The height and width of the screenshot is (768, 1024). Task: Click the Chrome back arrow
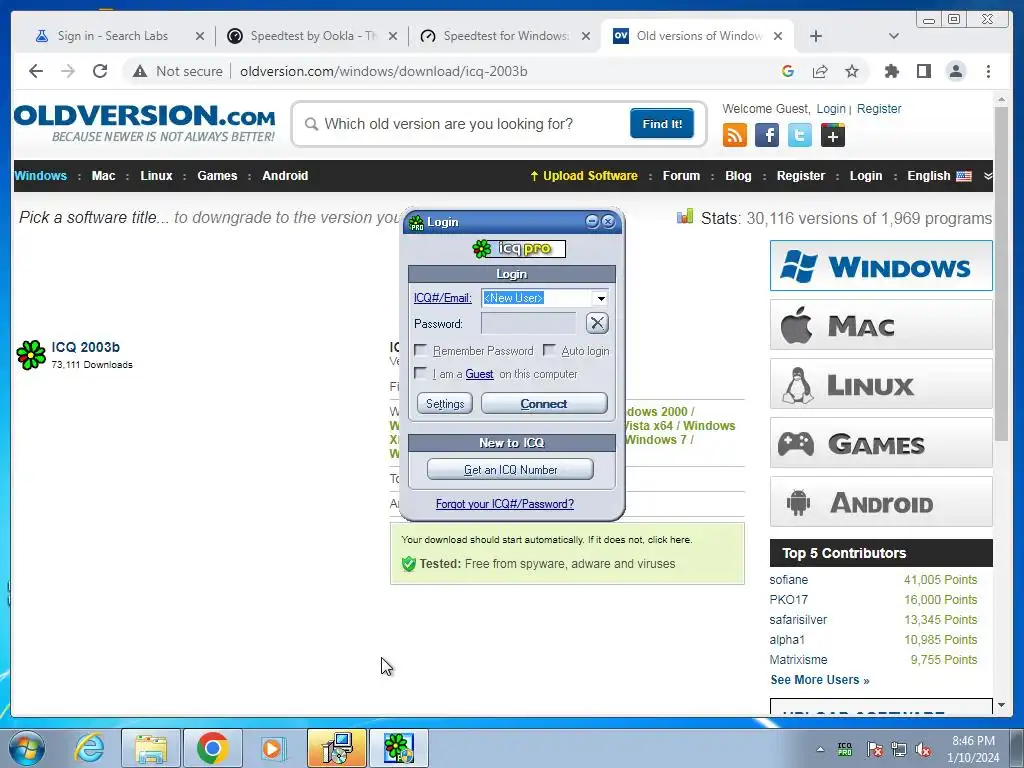coord(36,71)
